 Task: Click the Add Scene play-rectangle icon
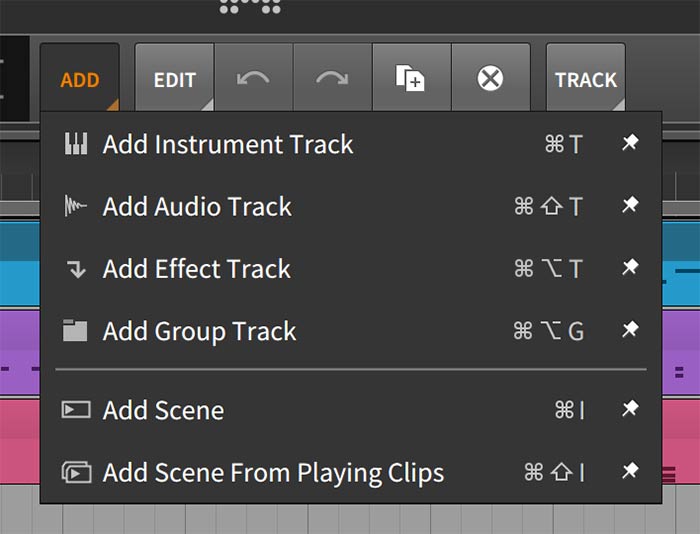point(76,409)
